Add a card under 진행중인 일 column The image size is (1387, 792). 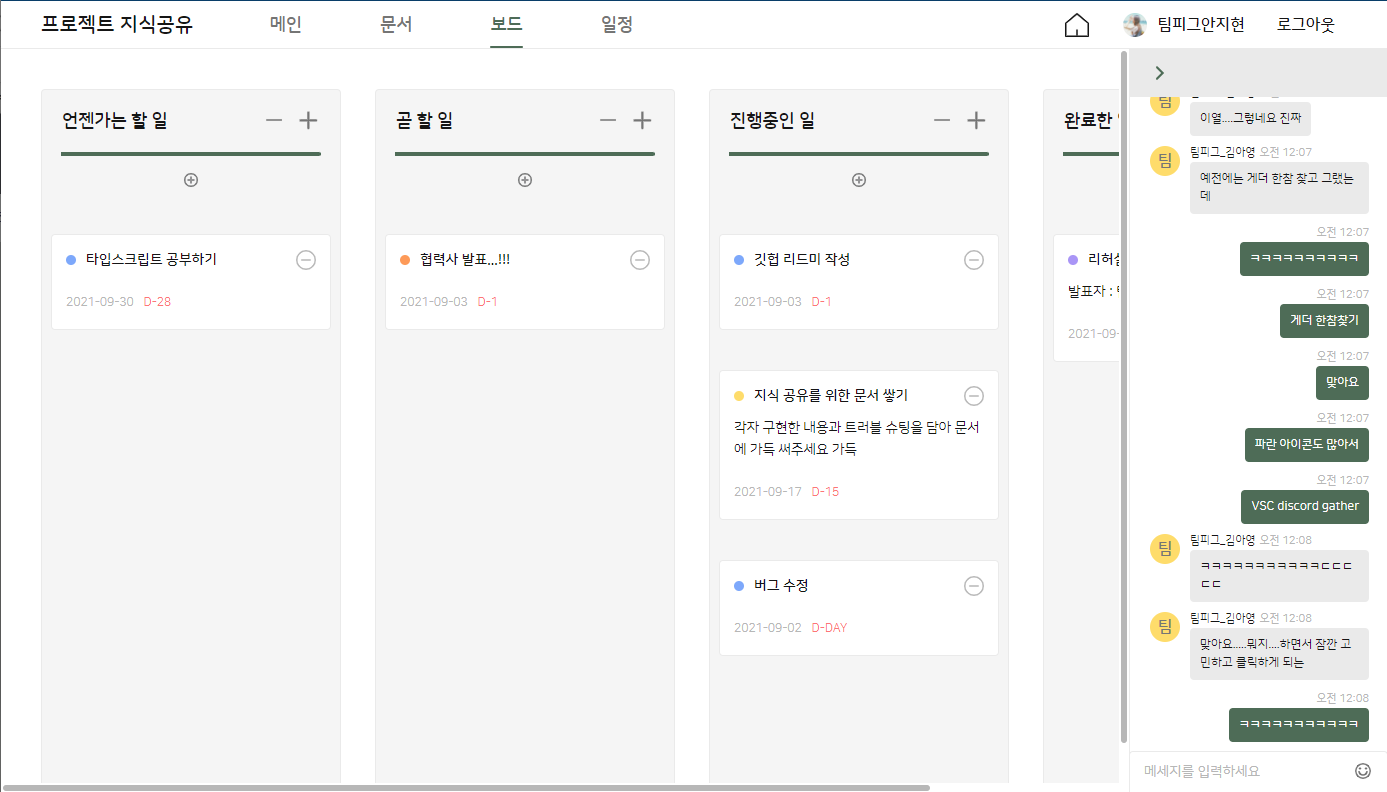pos(859,180)
